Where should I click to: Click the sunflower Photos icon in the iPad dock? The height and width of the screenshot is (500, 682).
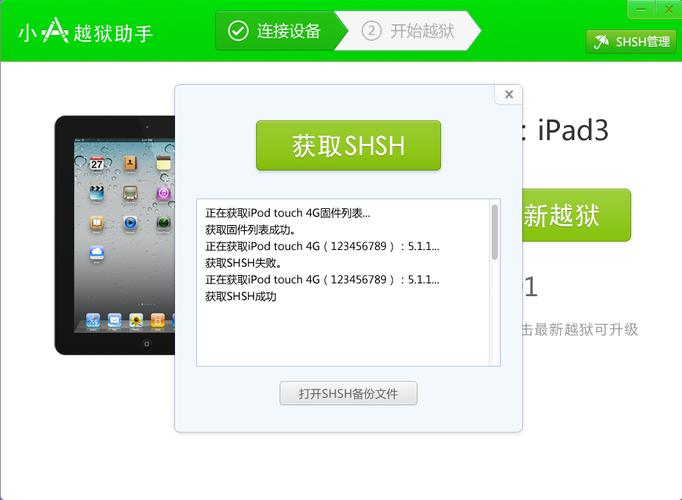point(136,320)
